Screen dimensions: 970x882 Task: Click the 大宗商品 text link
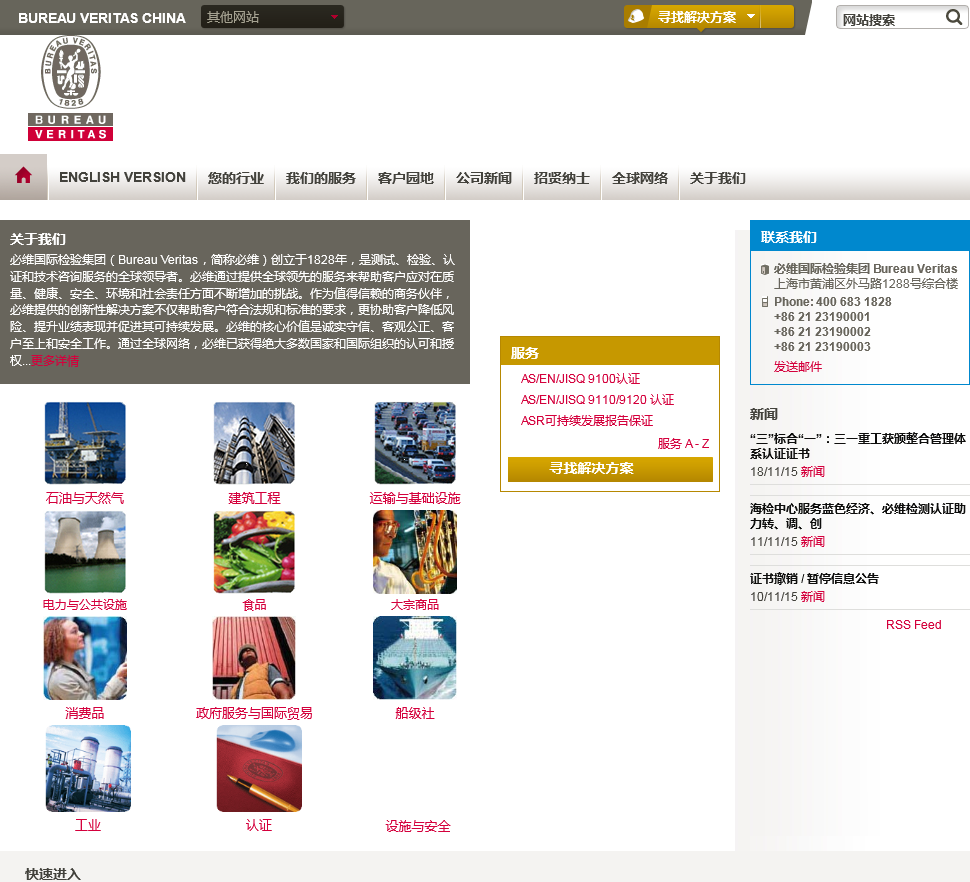tap(414, 604)
